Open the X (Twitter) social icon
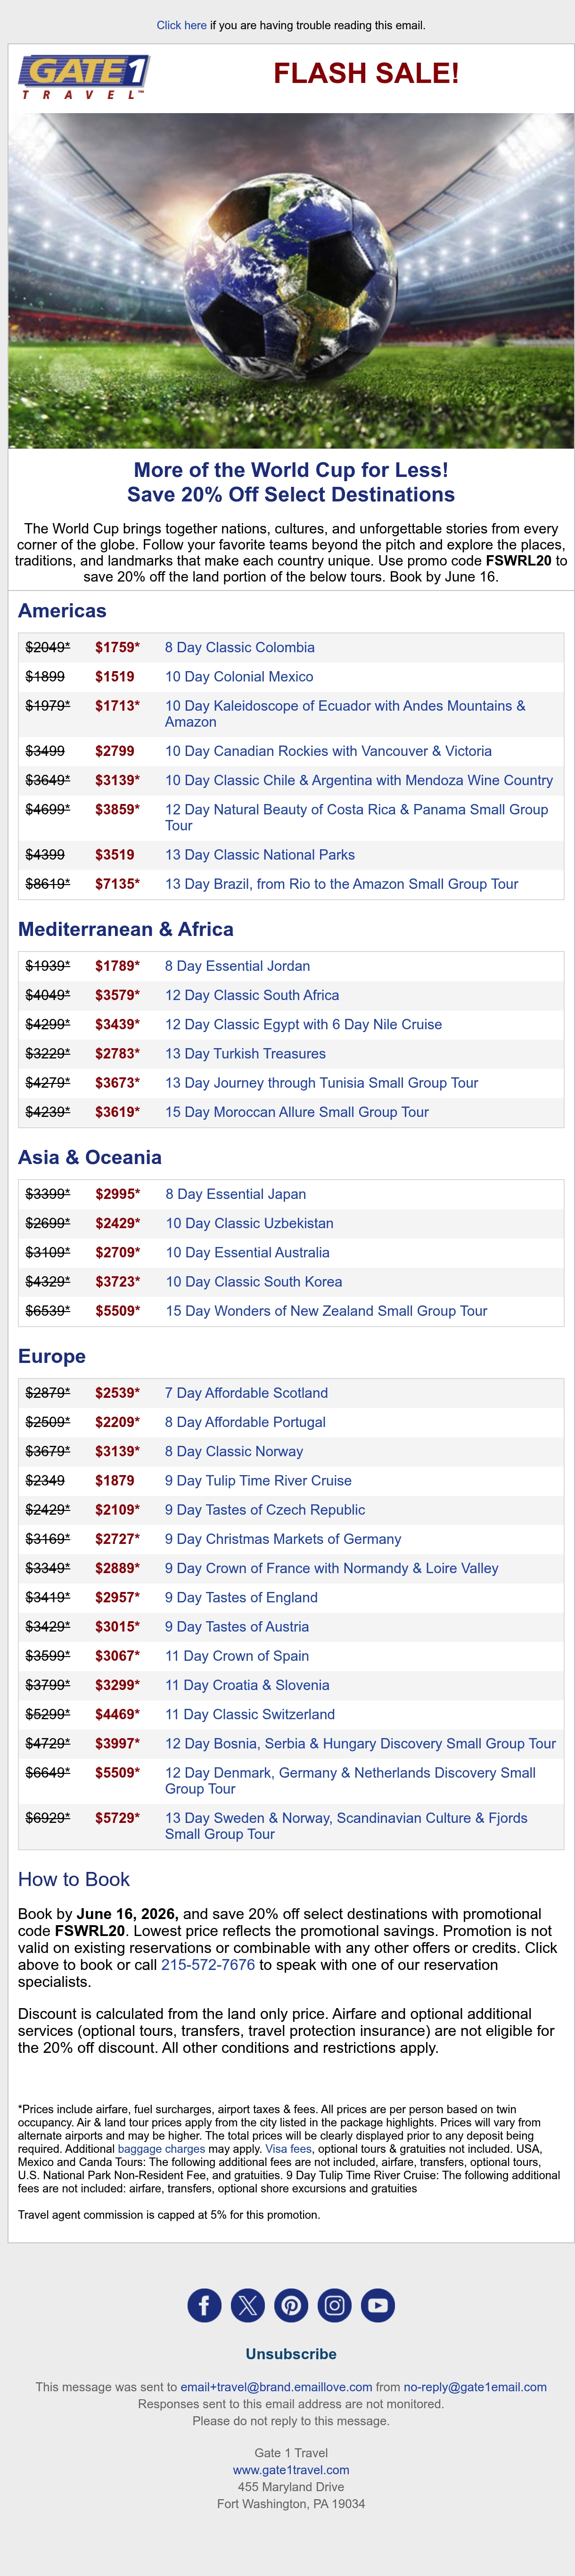Screen dimensions: 575x2576 248,2305
